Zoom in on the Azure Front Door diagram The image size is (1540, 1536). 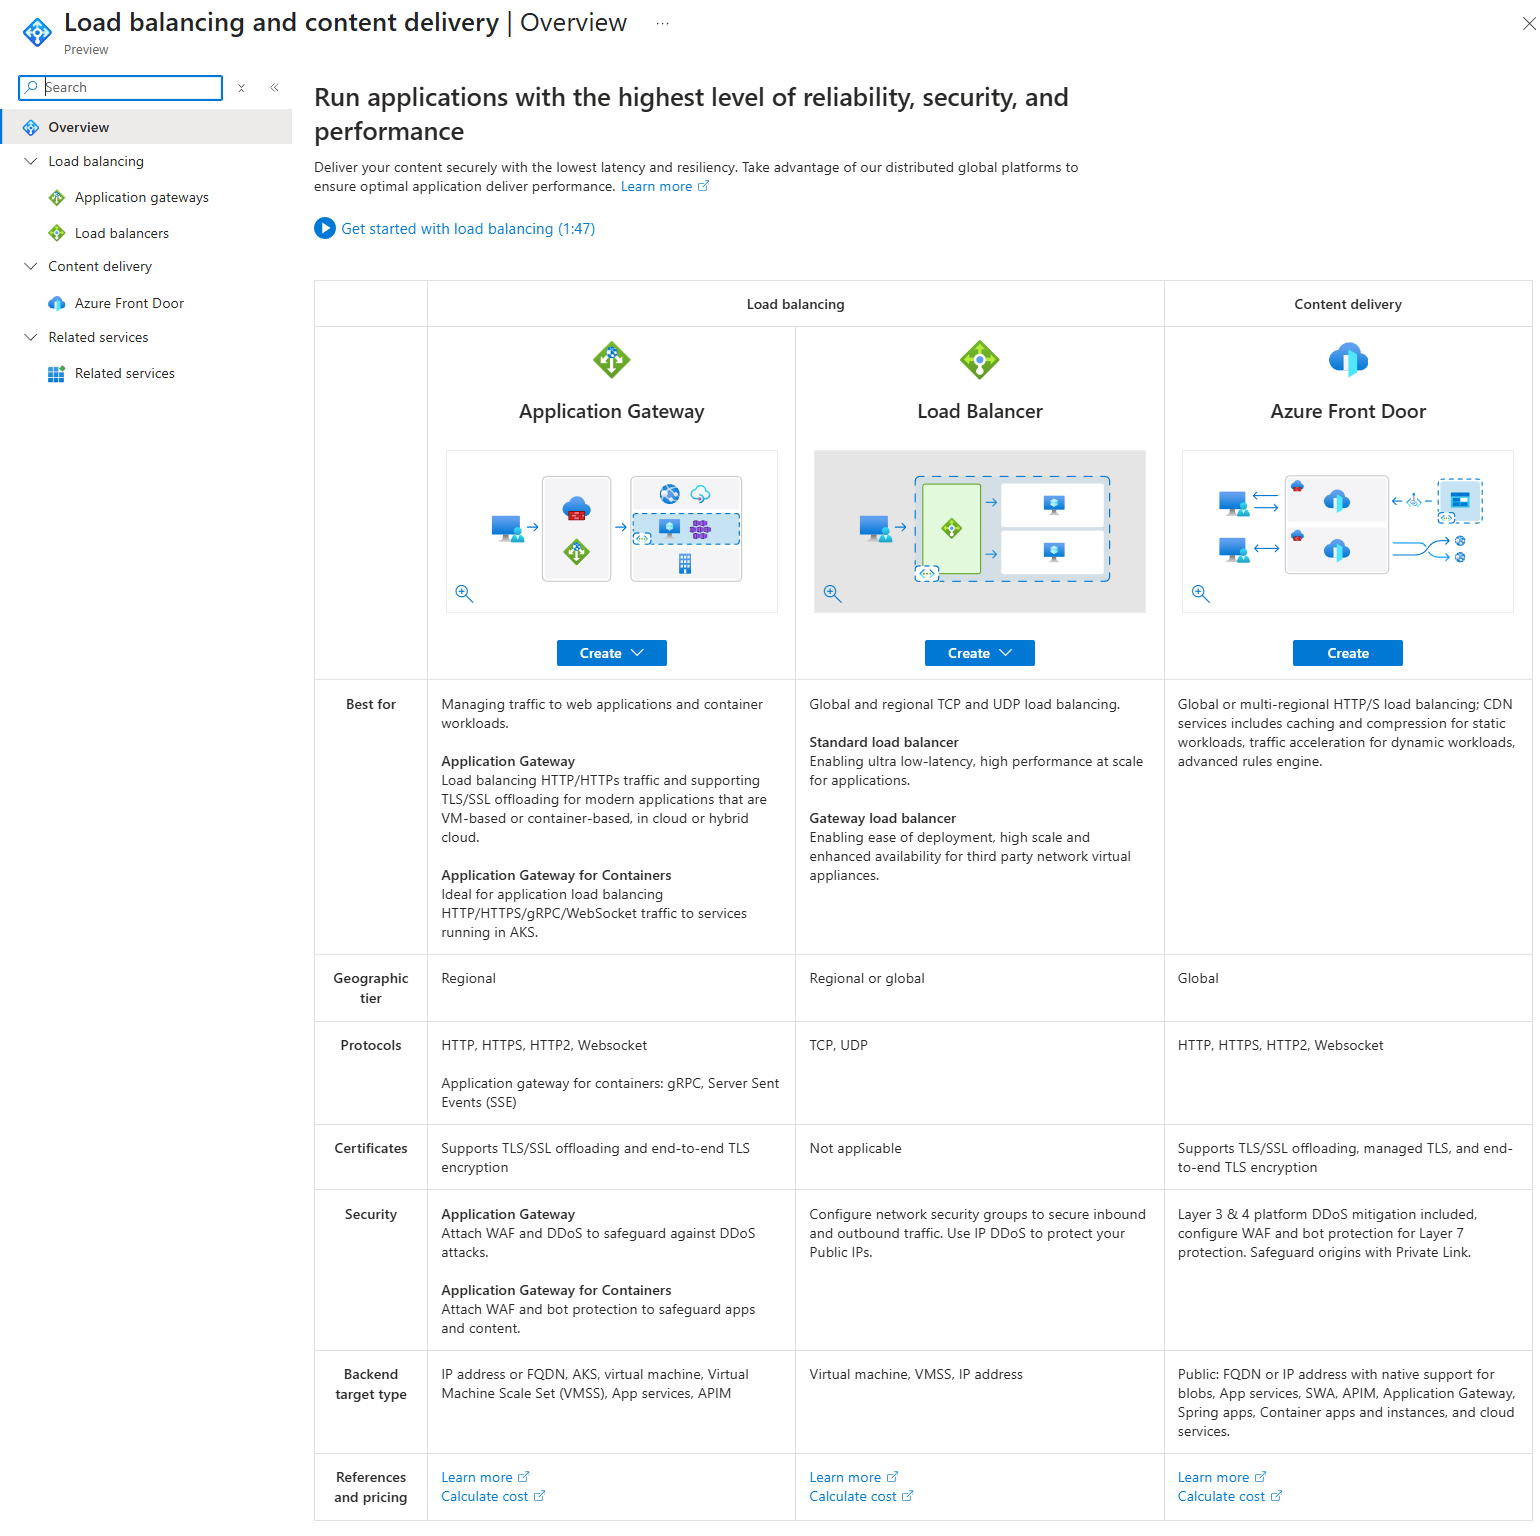pyautogui.click(x=1201, y=594)
